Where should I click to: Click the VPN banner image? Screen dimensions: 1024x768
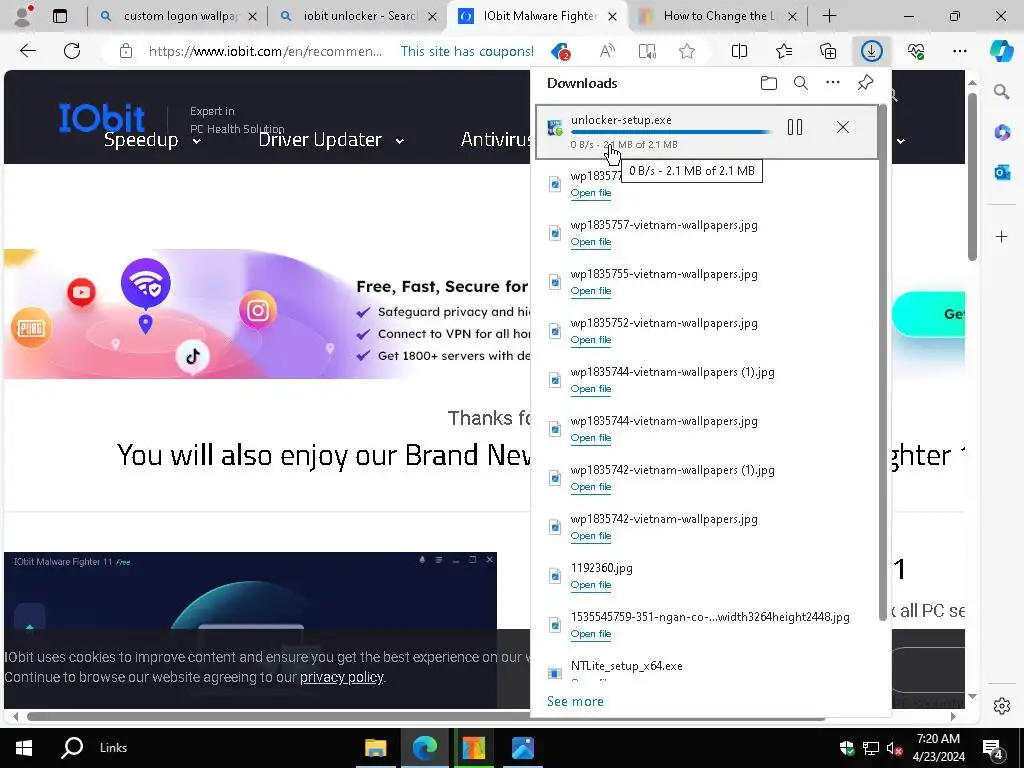point(267,314)
